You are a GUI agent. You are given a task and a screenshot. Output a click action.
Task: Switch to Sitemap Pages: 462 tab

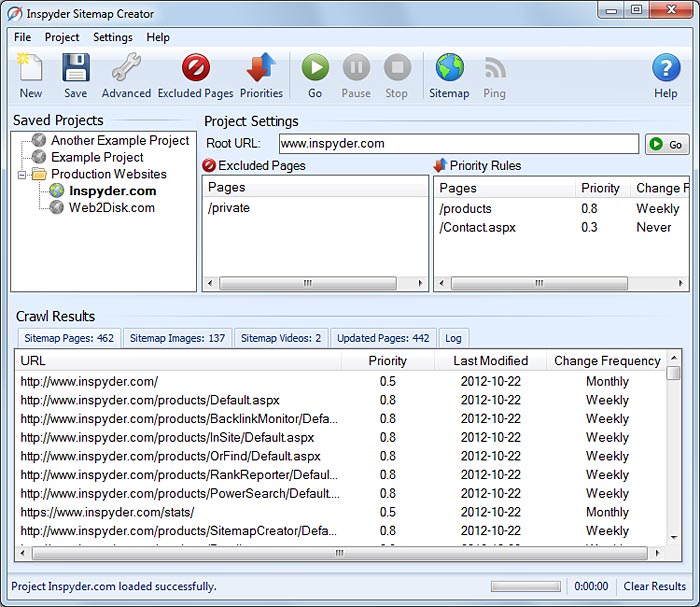coord(69,338)
